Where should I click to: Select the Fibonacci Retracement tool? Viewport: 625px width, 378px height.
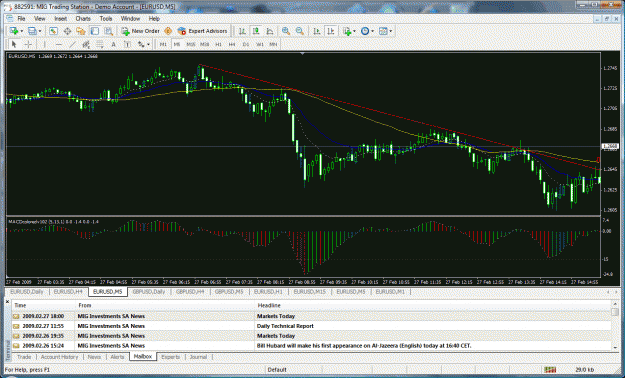pos(99,44)
